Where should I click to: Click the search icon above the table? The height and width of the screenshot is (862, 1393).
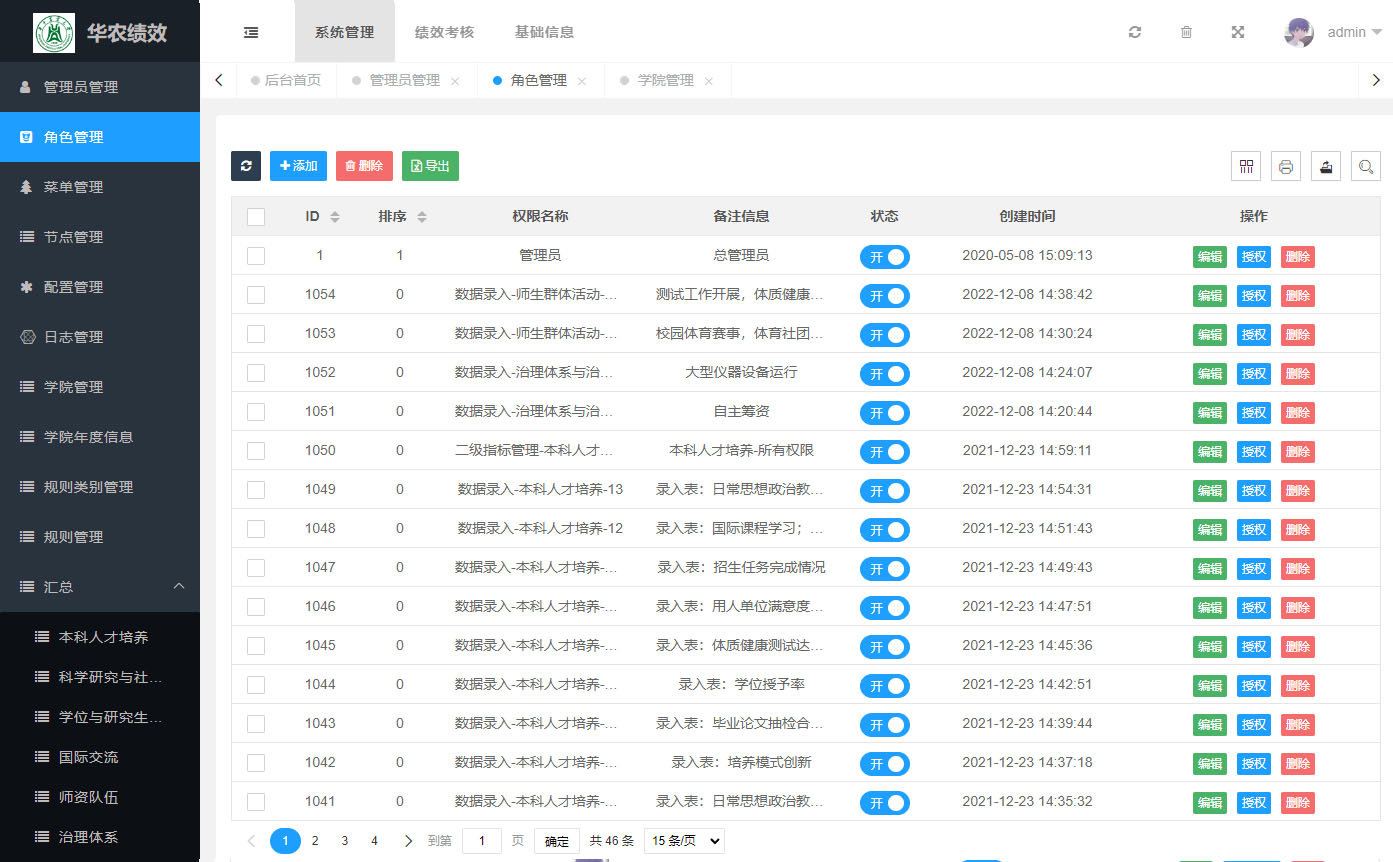(x=1366, y=167)
